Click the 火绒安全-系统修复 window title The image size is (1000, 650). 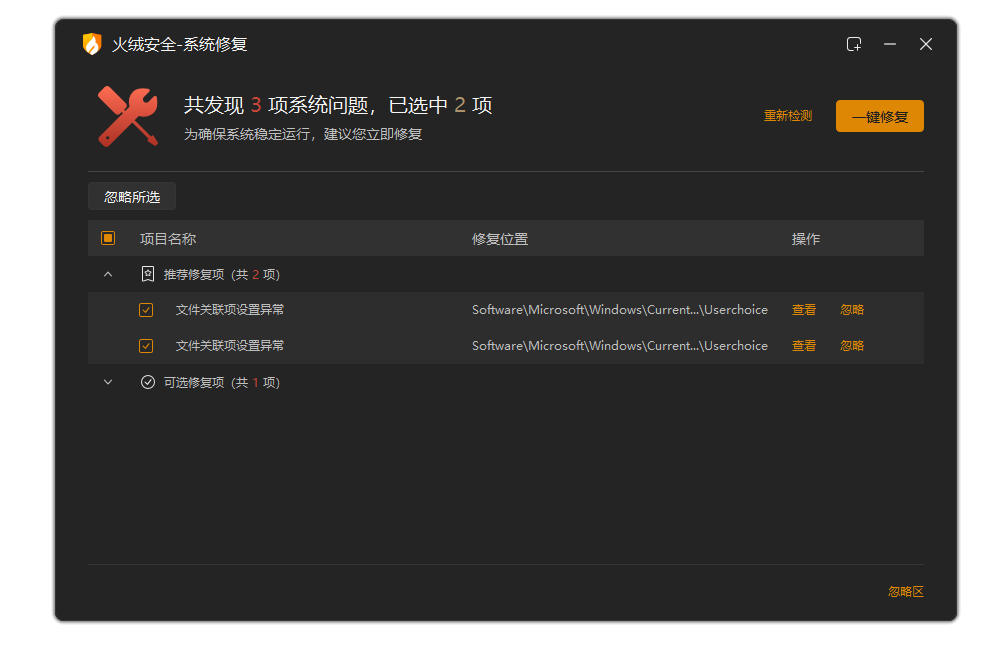tap(179, 44)
